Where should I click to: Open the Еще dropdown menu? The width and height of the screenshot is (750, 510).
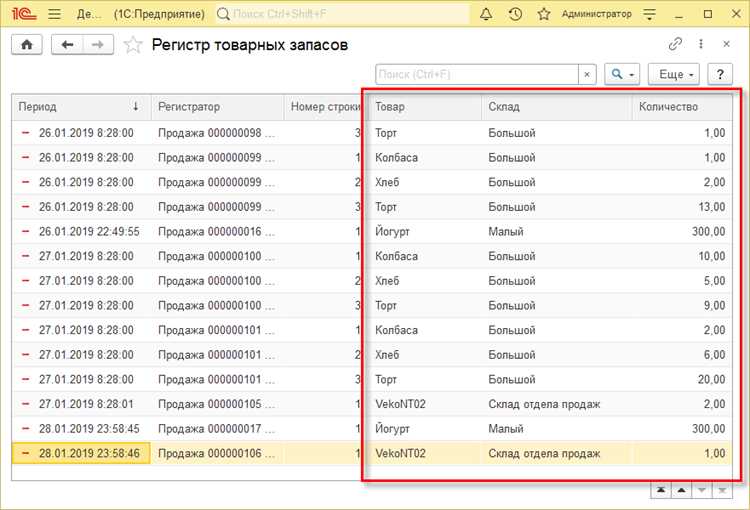tap(673, 75)
